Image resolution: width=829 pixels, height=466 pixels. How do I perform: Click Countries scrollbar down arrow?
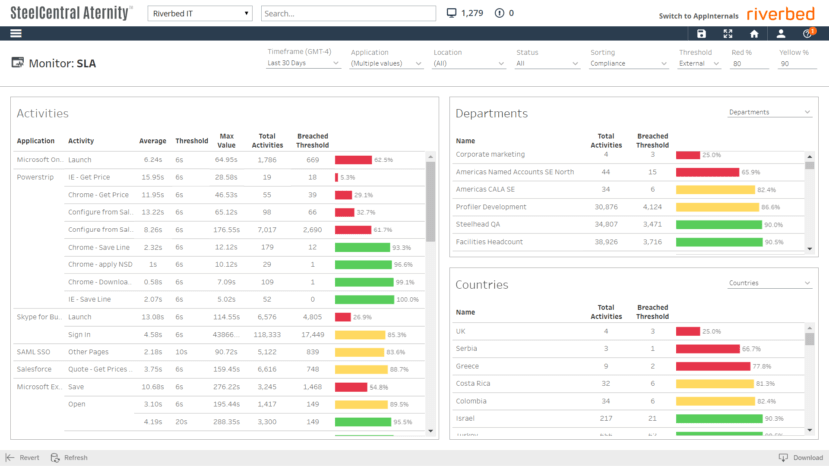[x=809, y=430]
